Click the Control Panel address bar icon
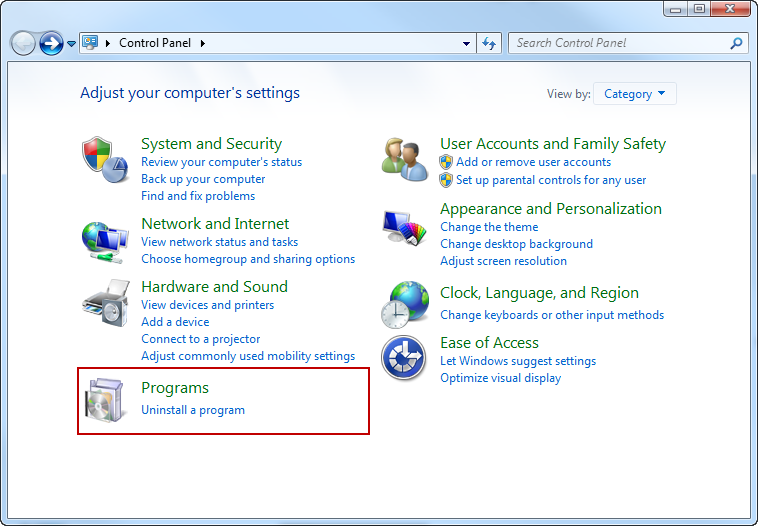Viewport: 758px width, 526px height. pos(90,43)
